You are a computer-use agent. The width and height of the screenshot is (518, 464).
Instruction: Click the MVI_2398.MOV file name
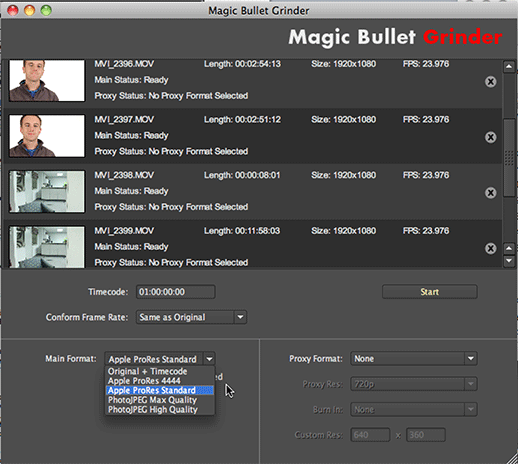[x=124, y=175]
